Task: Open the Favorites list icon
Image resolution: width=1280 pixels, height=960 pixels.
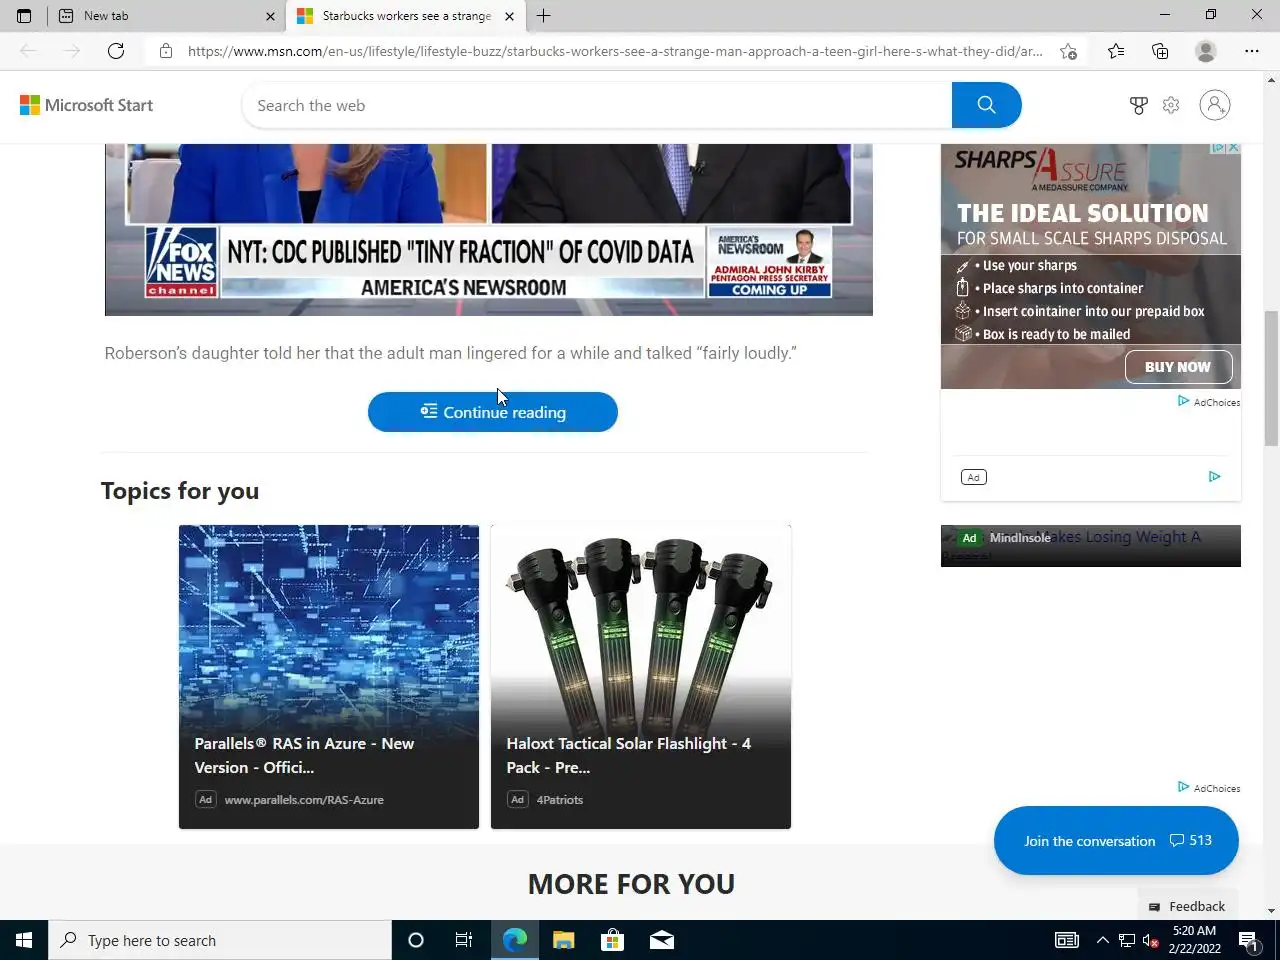Action: click(1116, 51)
